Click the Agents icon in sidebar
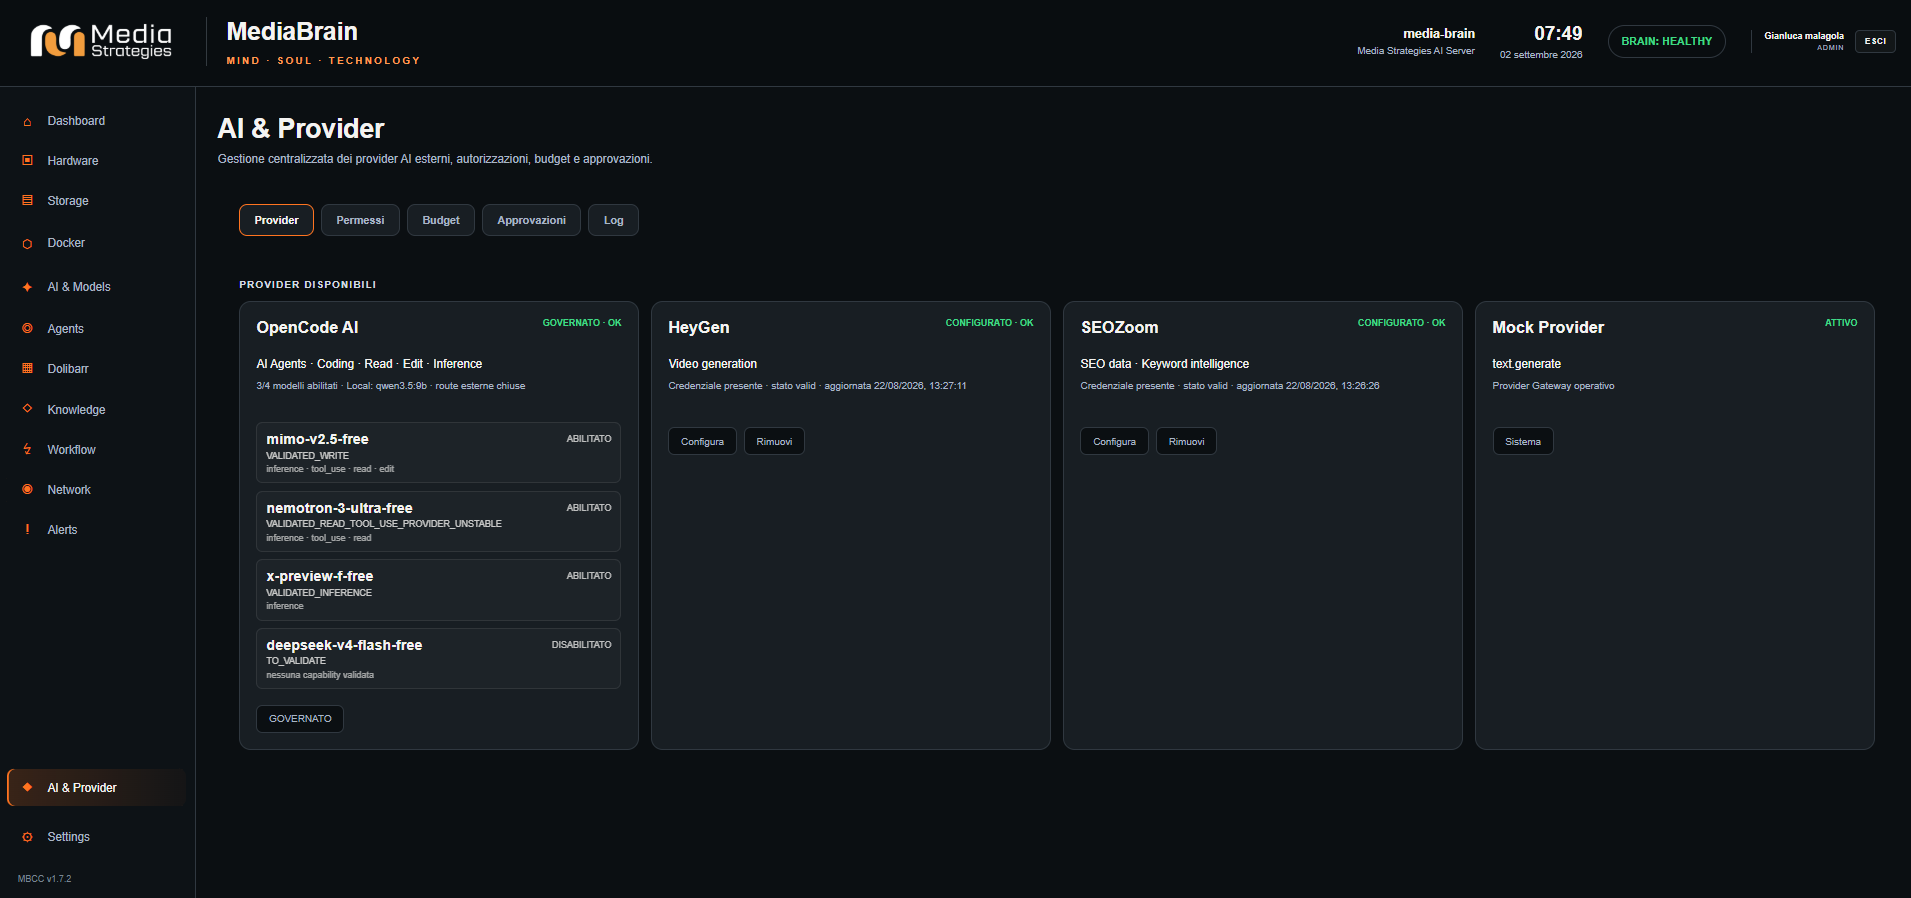The image size is (1911, 898). 27,328
